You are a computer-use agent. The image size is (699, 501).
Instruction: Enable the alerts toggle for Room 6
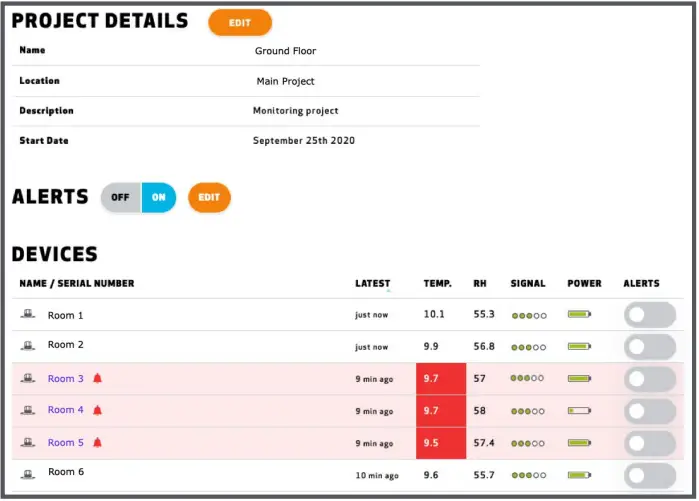click(x=650, y=475)
